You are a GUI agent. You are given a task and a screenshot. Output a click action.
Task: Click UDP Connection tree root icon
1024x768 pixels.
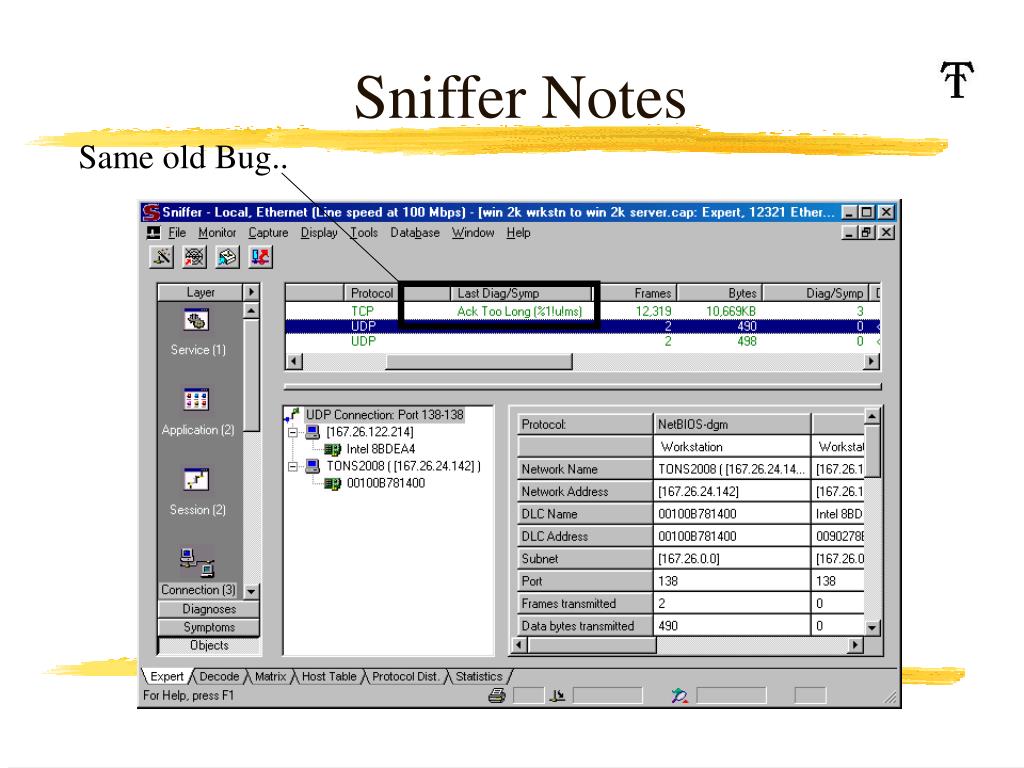click(293, 415)
